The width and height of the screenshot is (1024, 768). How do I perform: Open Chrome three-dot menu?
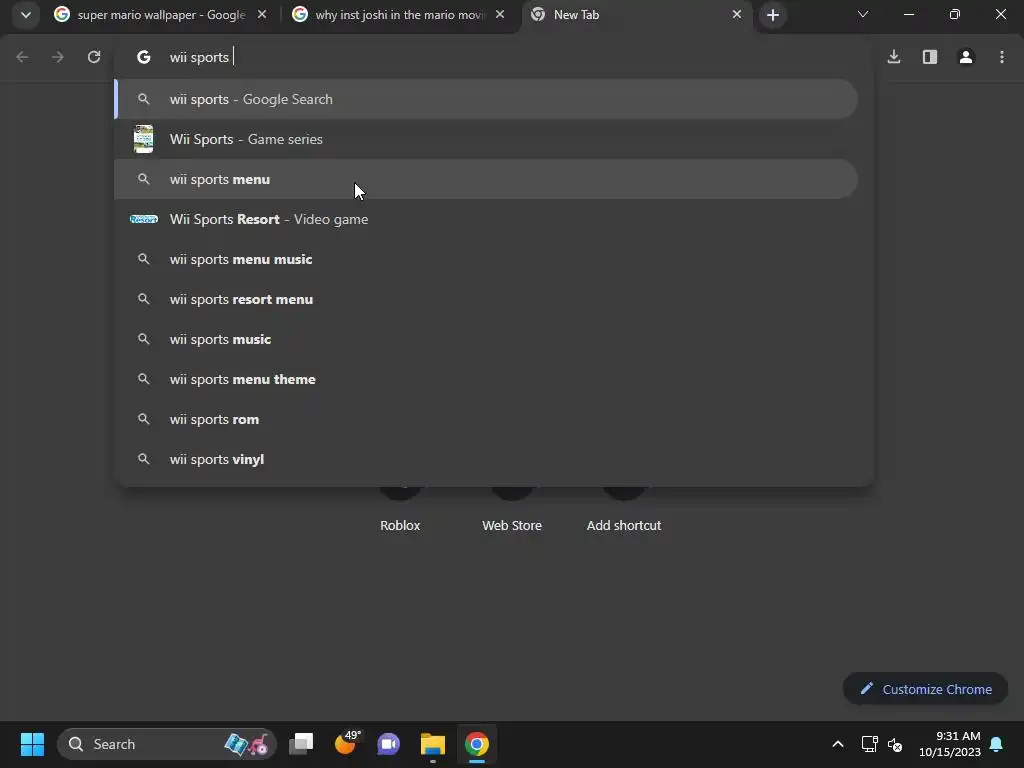(1002, 57)
